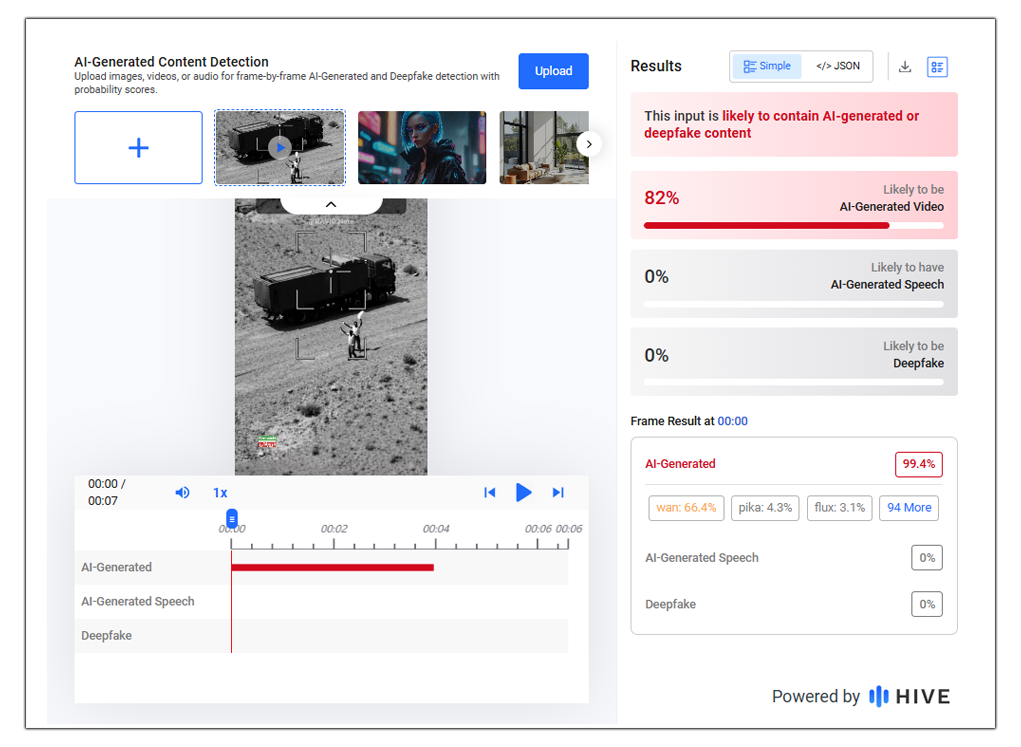Select the wan: 66.4% model tag
Viewport: 1021px width, 747px height.
point(686,508)
